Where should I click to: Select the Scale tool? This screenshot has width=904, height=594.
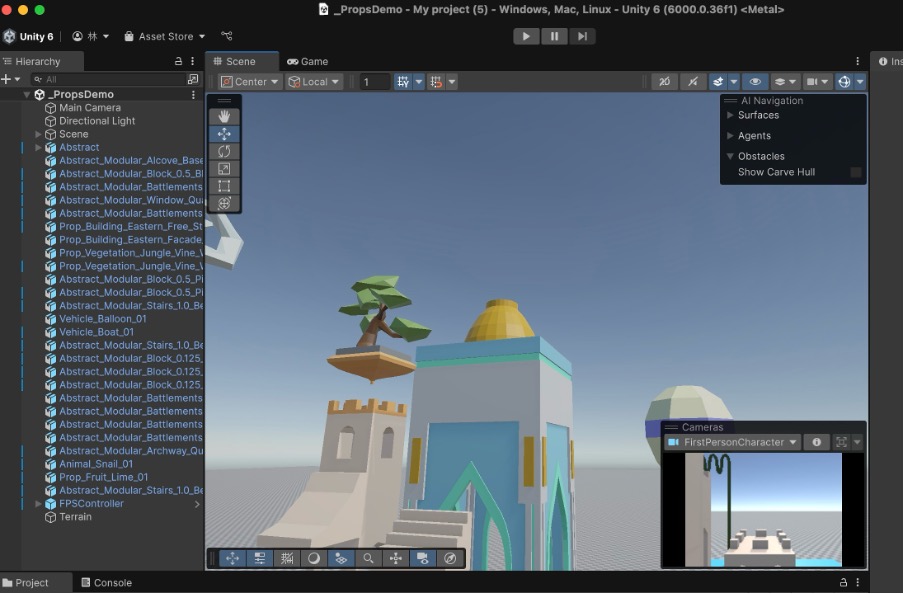click(x=224, y=168)
